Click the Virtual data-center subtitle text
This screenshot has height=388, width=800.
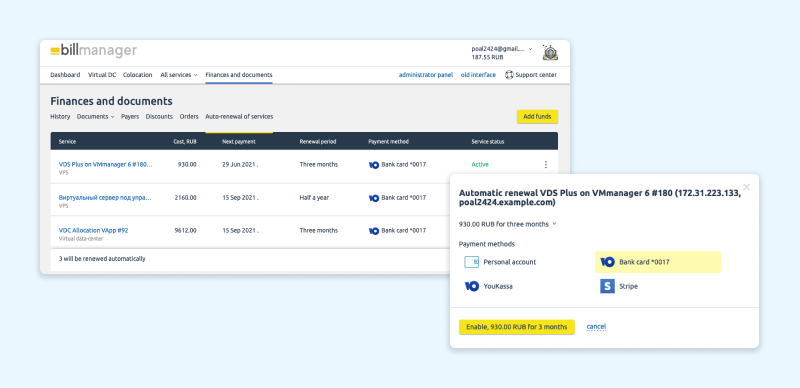pyautogui.click(x=81, y=238)
